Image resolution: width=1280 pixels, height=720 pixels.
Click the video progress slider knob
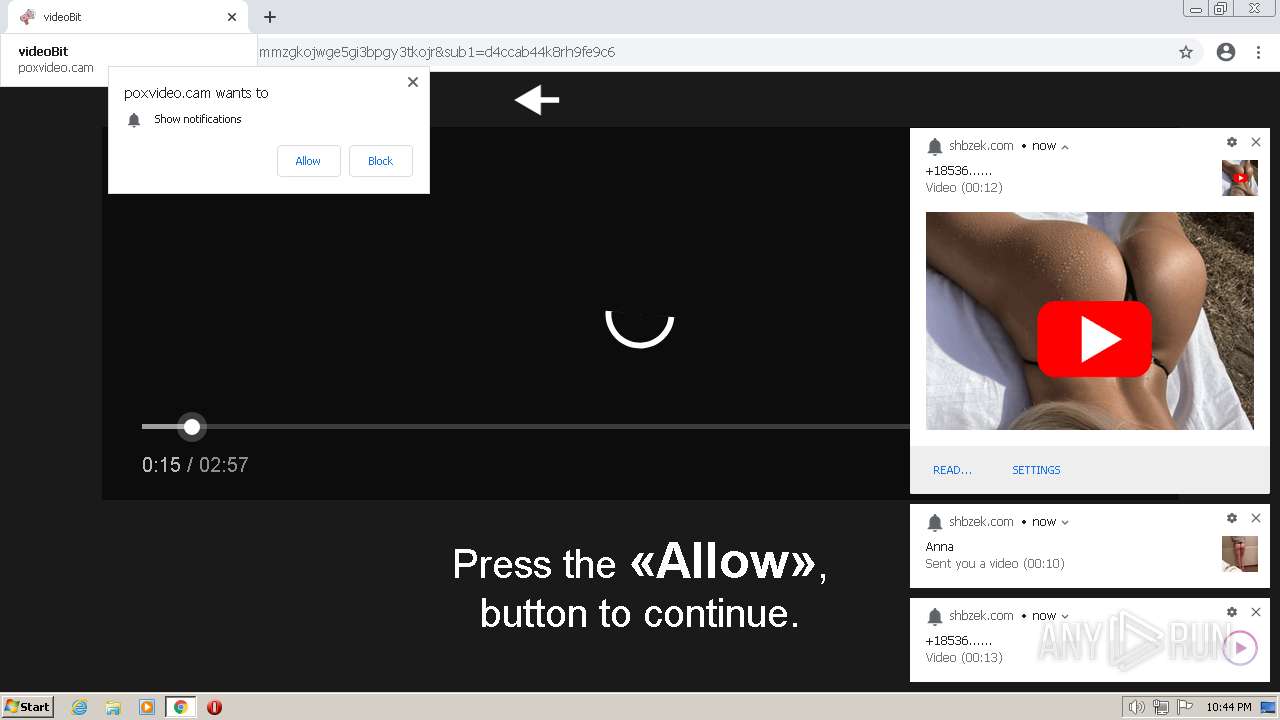coord(192,427)
